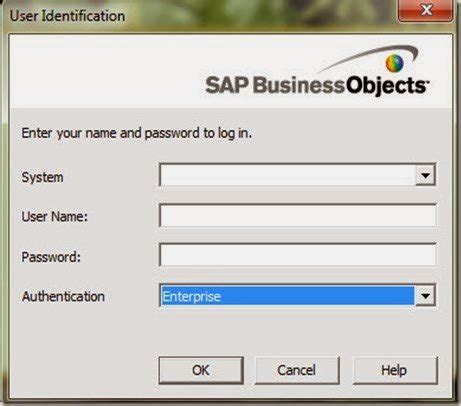Select the highlighted Enterprise authentication value
461x406 pixels.
(287, 296)
